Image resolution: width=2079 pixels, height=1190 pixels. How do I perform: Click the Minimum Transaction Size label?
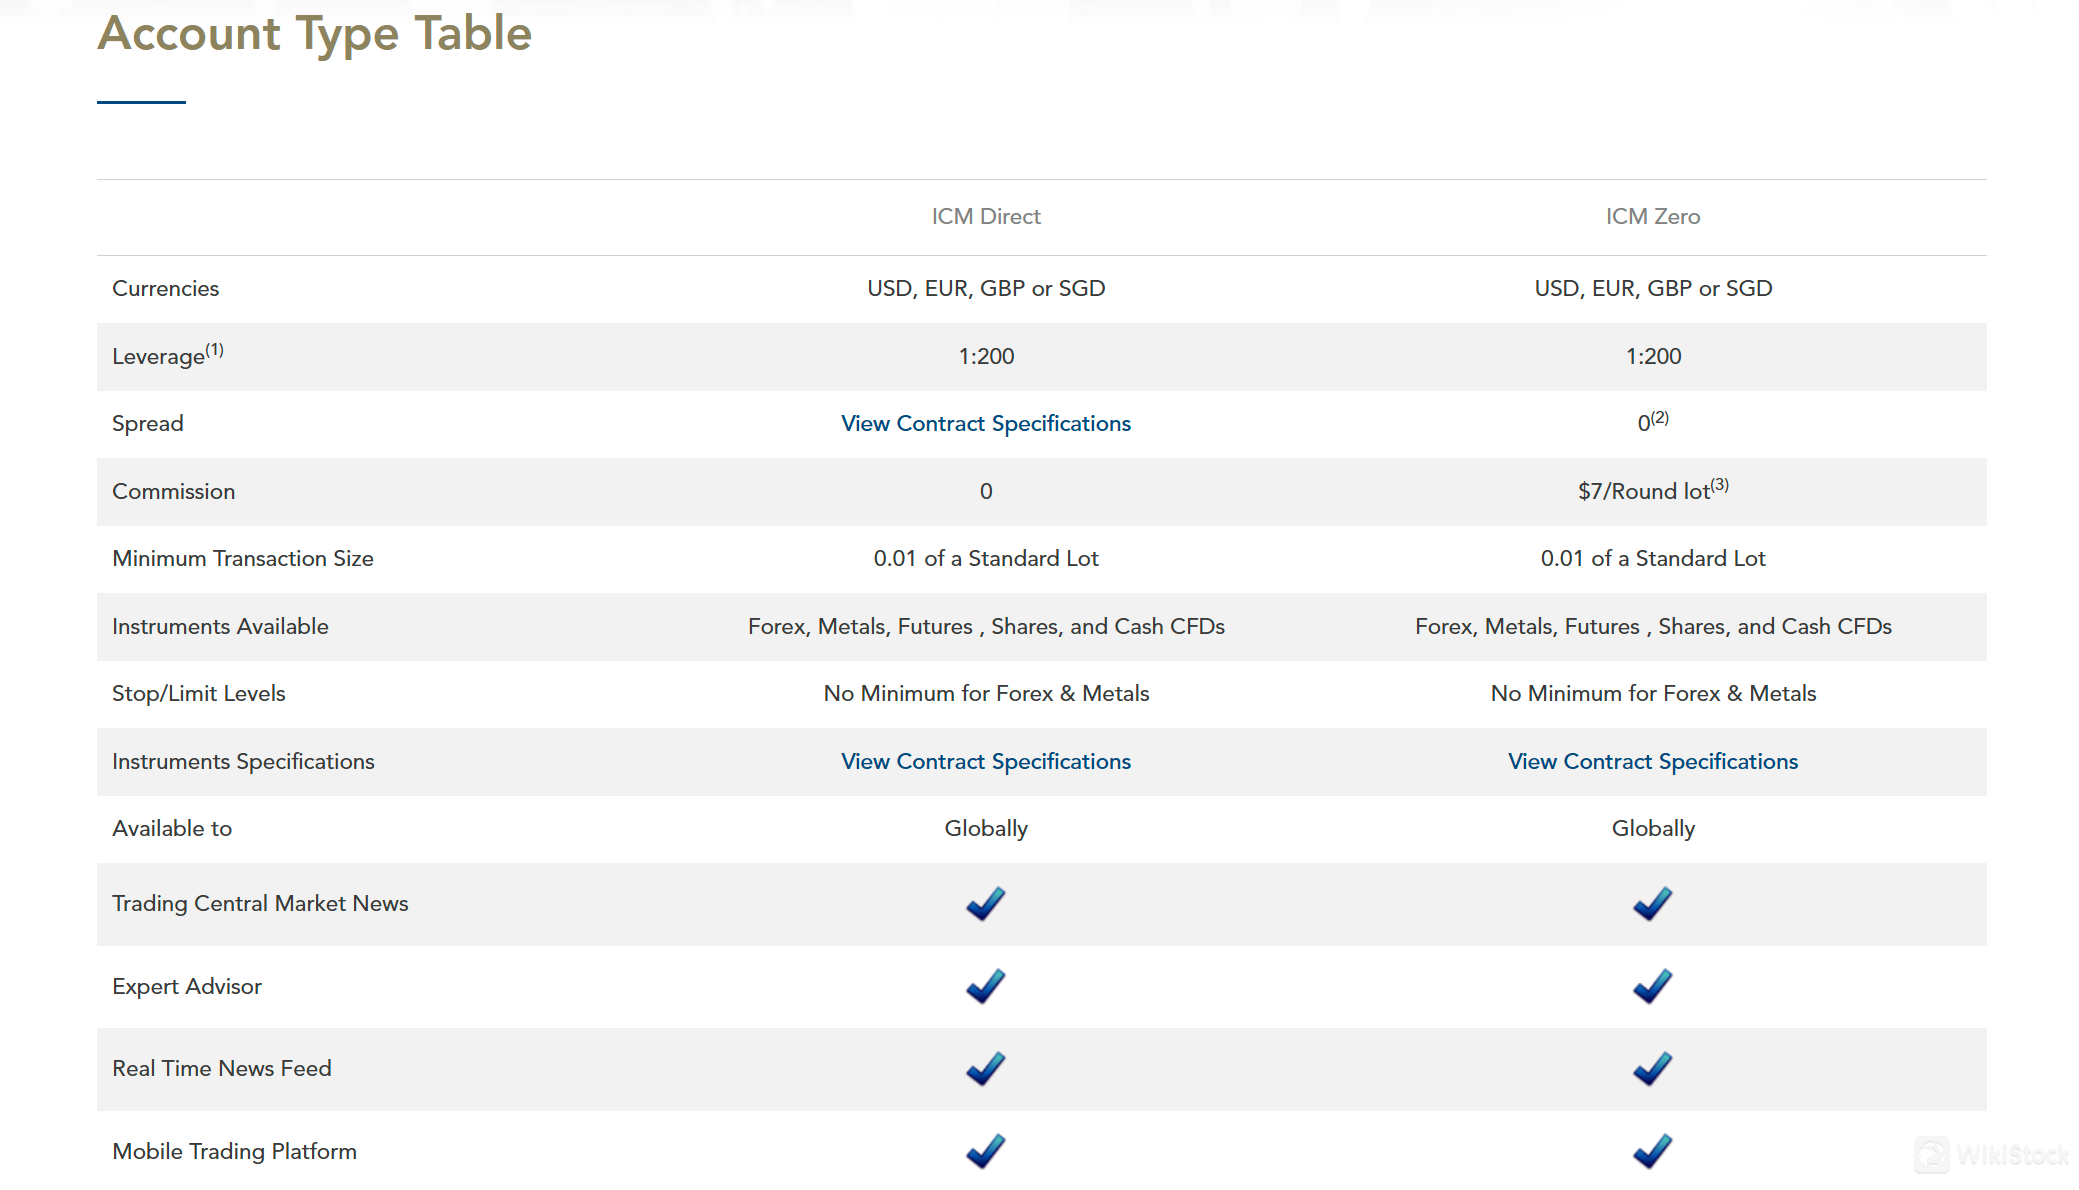pyautogui.click(x=243, y=559)
